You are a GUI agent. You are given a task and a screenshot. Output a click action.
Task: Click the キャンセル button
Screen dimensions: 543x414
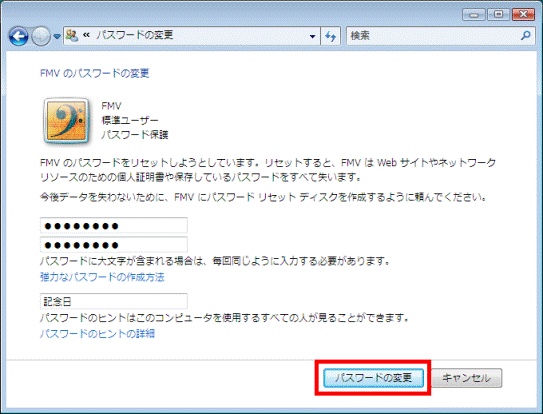pos(467,378)
